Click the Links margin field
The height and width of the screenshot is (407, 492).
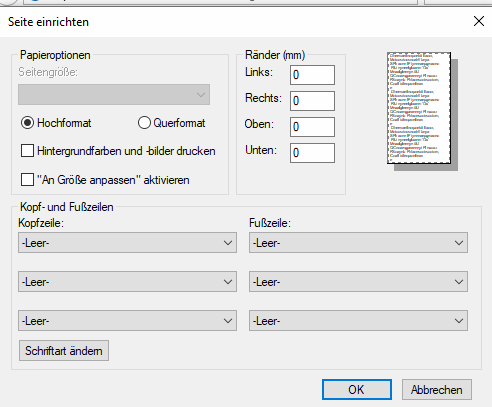click(x=312, y=75)
